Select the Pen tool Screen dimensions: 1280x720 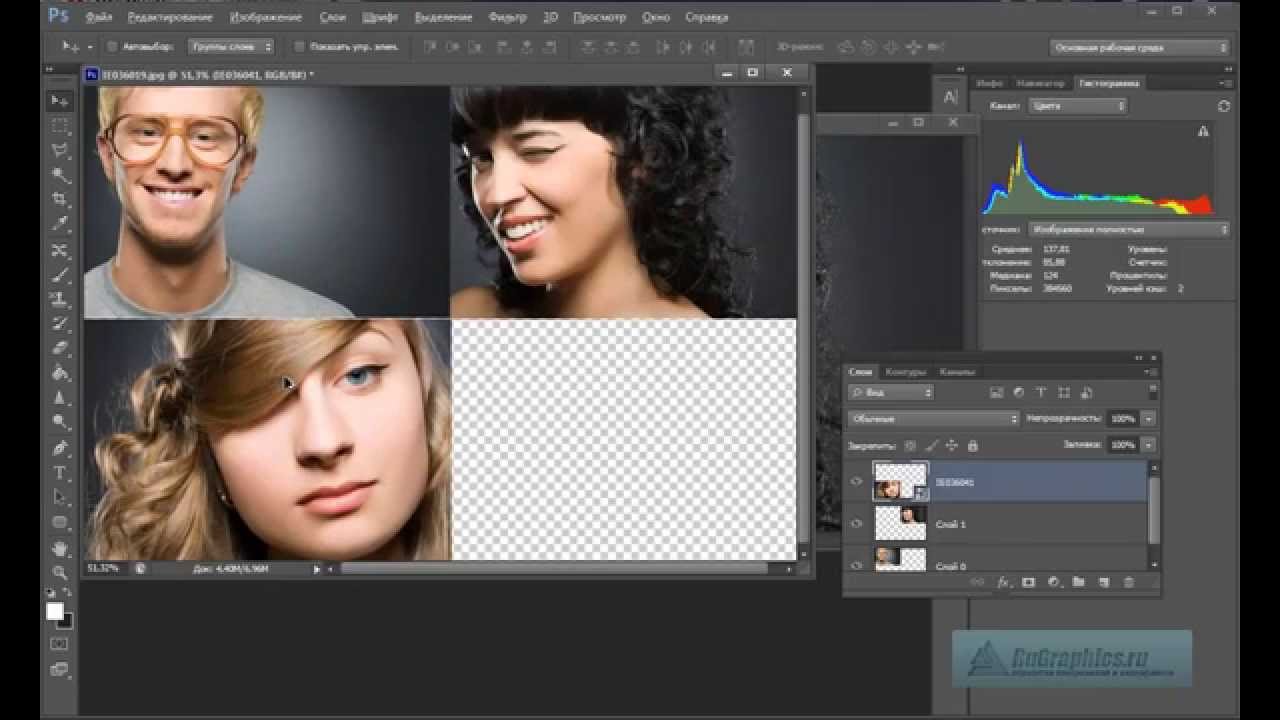[60, 448]
